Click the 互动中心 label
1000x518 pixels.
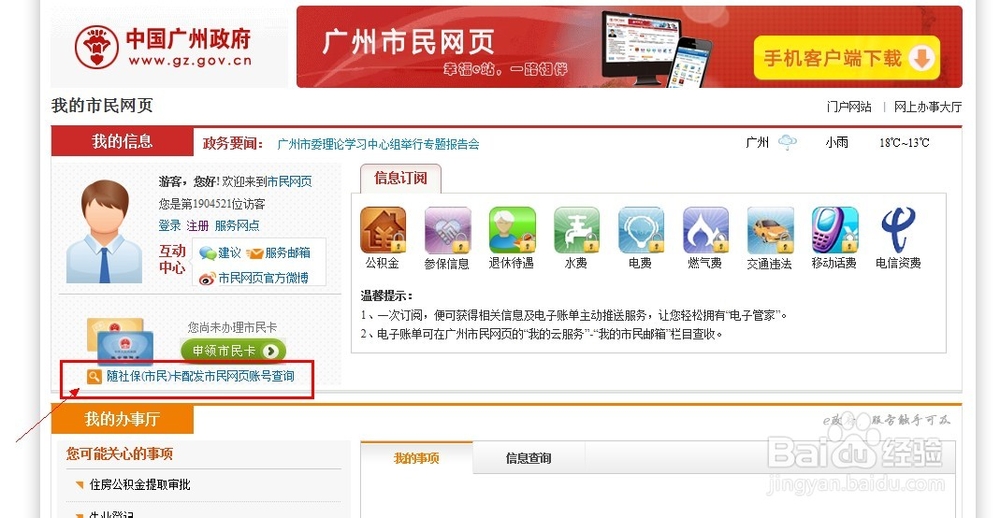click(x=172, y=259)
